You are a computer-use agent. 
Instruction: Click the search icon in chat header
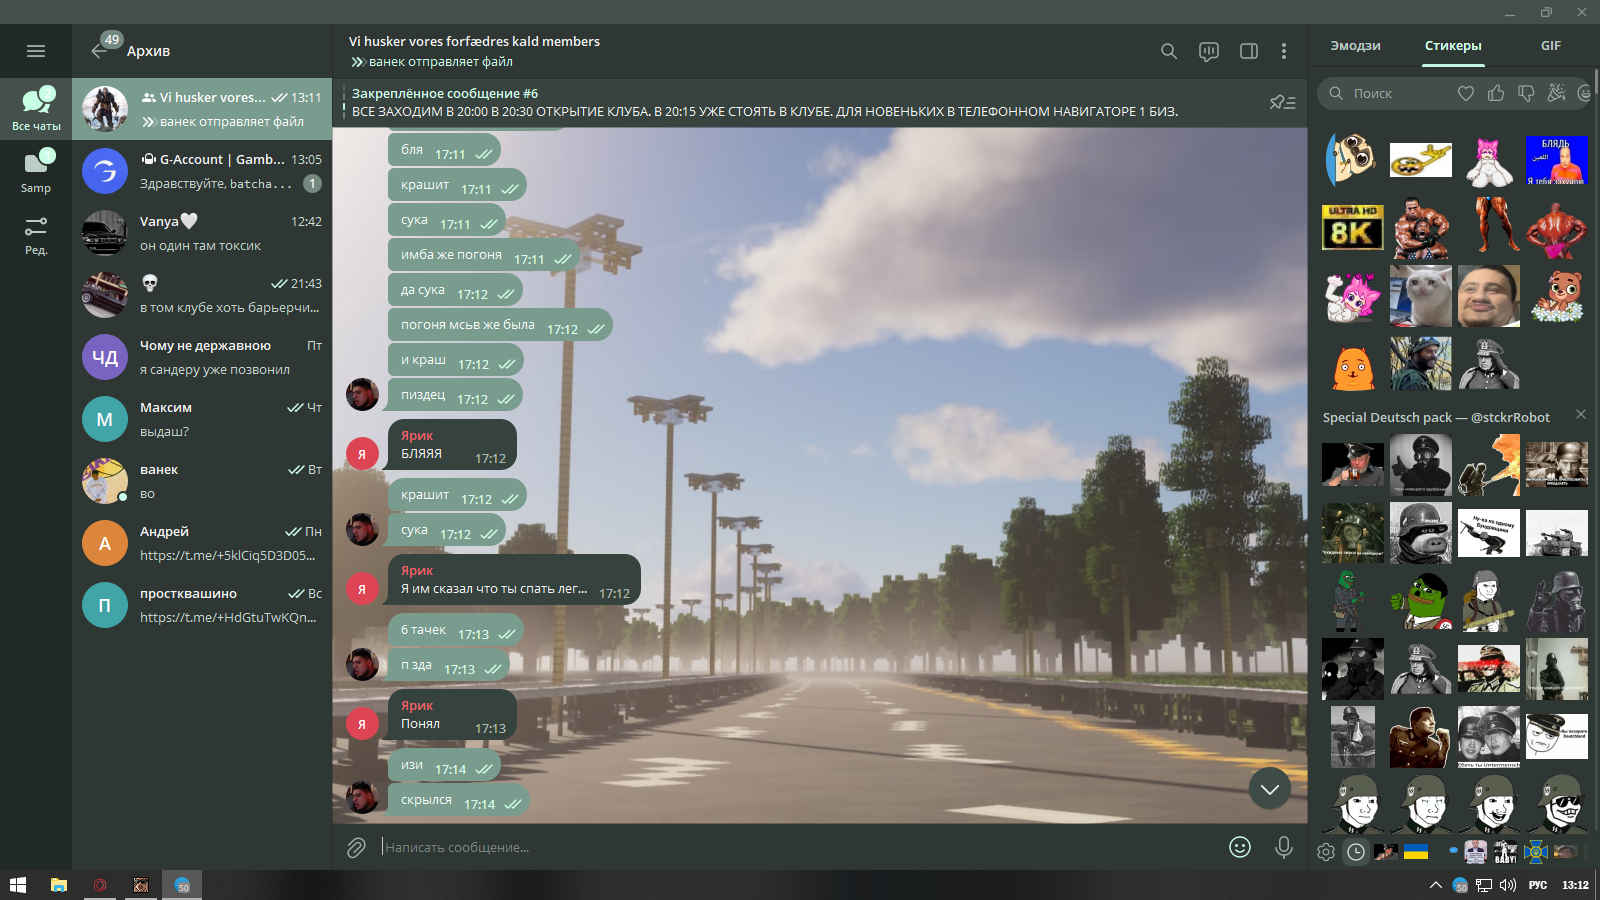(1168, 51)
